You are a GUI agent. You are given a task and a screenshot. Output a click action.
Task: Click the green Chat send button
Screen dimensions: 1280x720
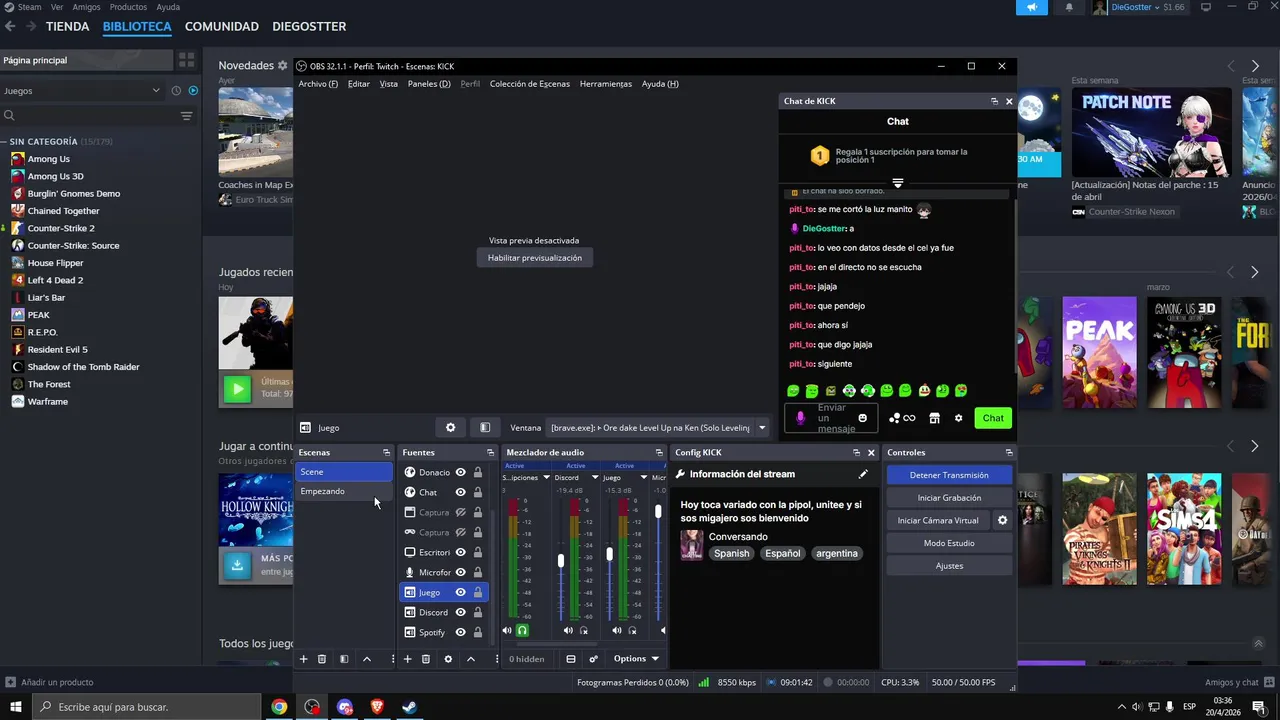(x=993, y=418)
